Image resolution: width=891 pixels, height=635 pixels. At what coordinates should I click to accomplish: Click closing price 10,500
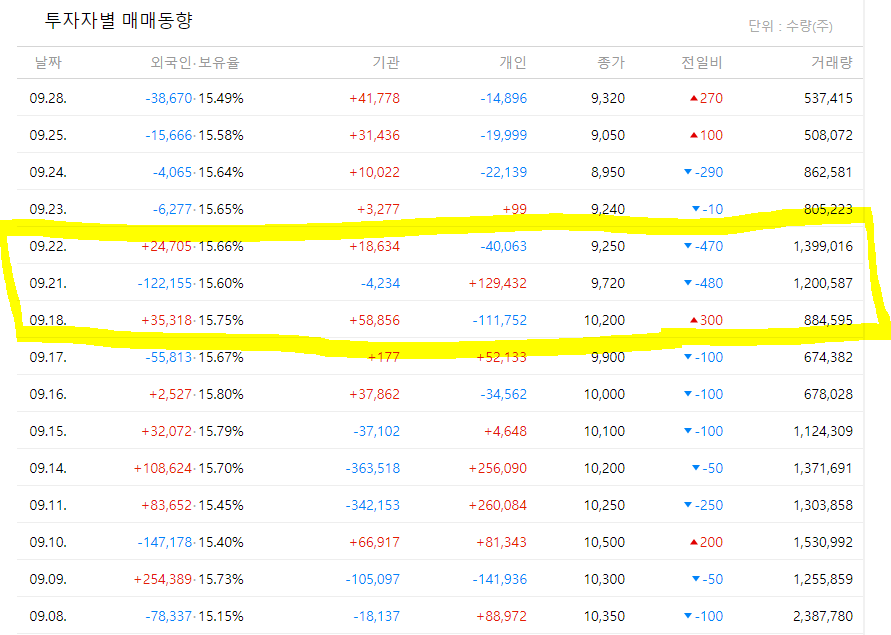click(605, 542)
